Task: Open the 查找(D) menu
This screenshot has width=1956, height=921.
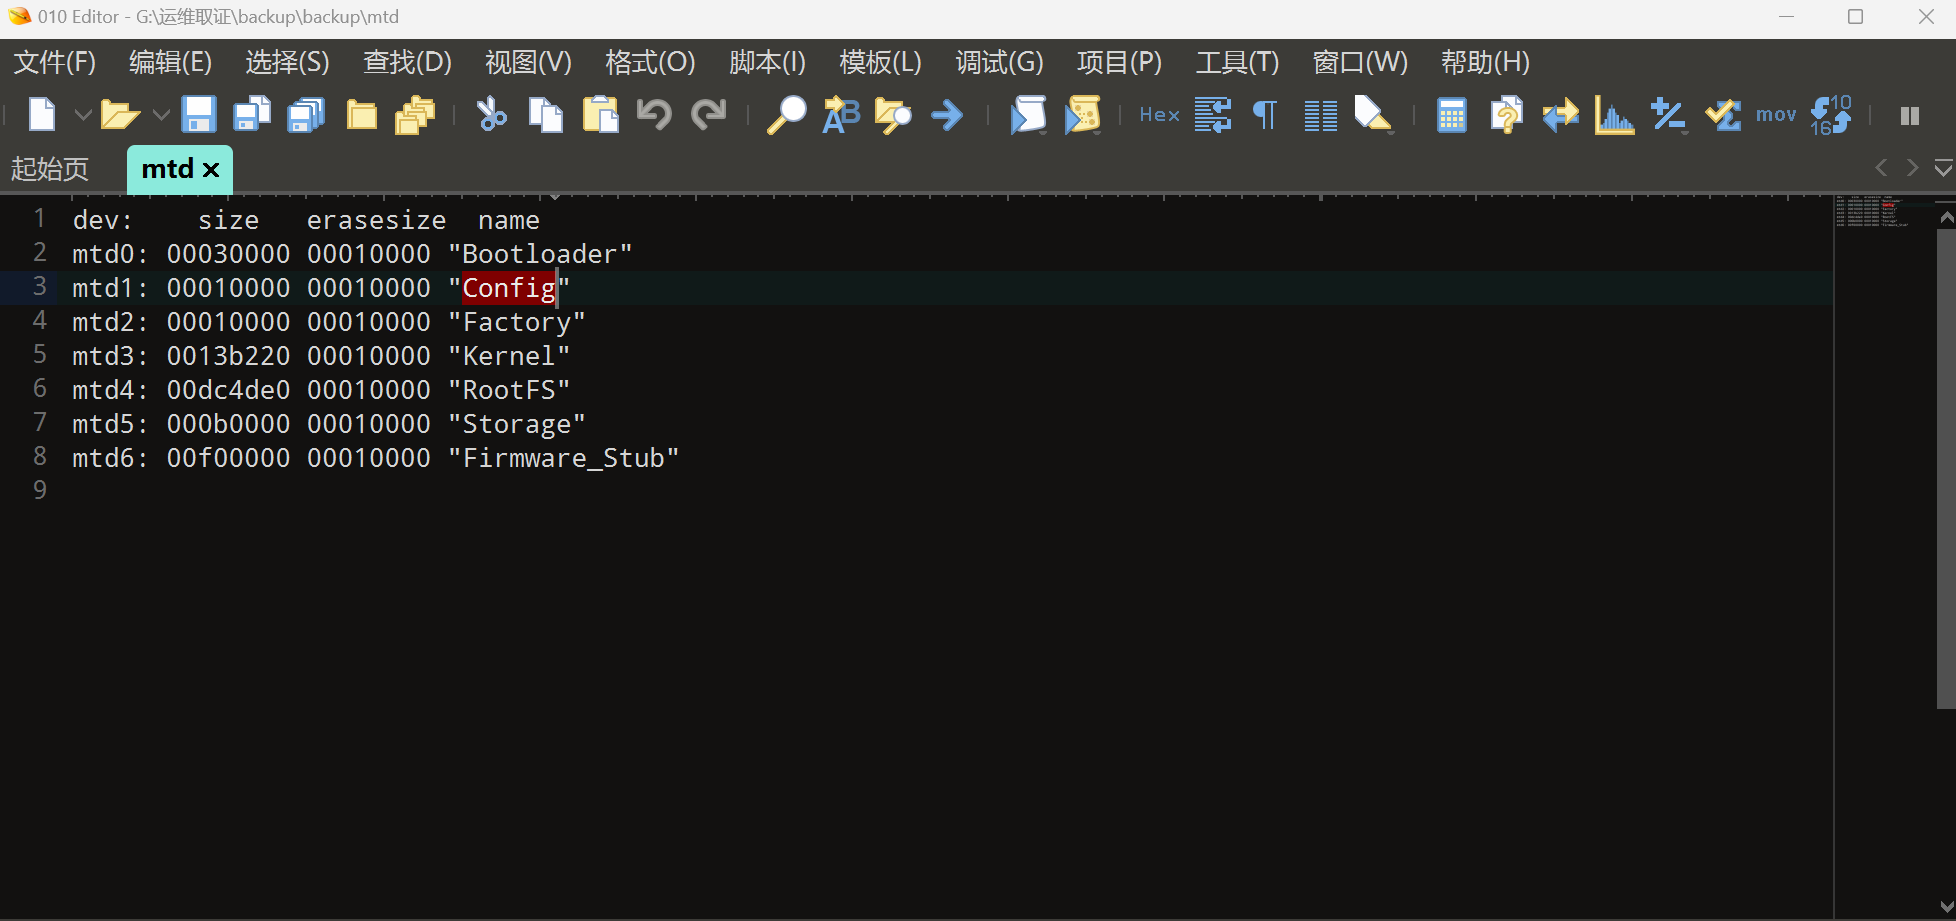Action: click(x=408, y=62)
